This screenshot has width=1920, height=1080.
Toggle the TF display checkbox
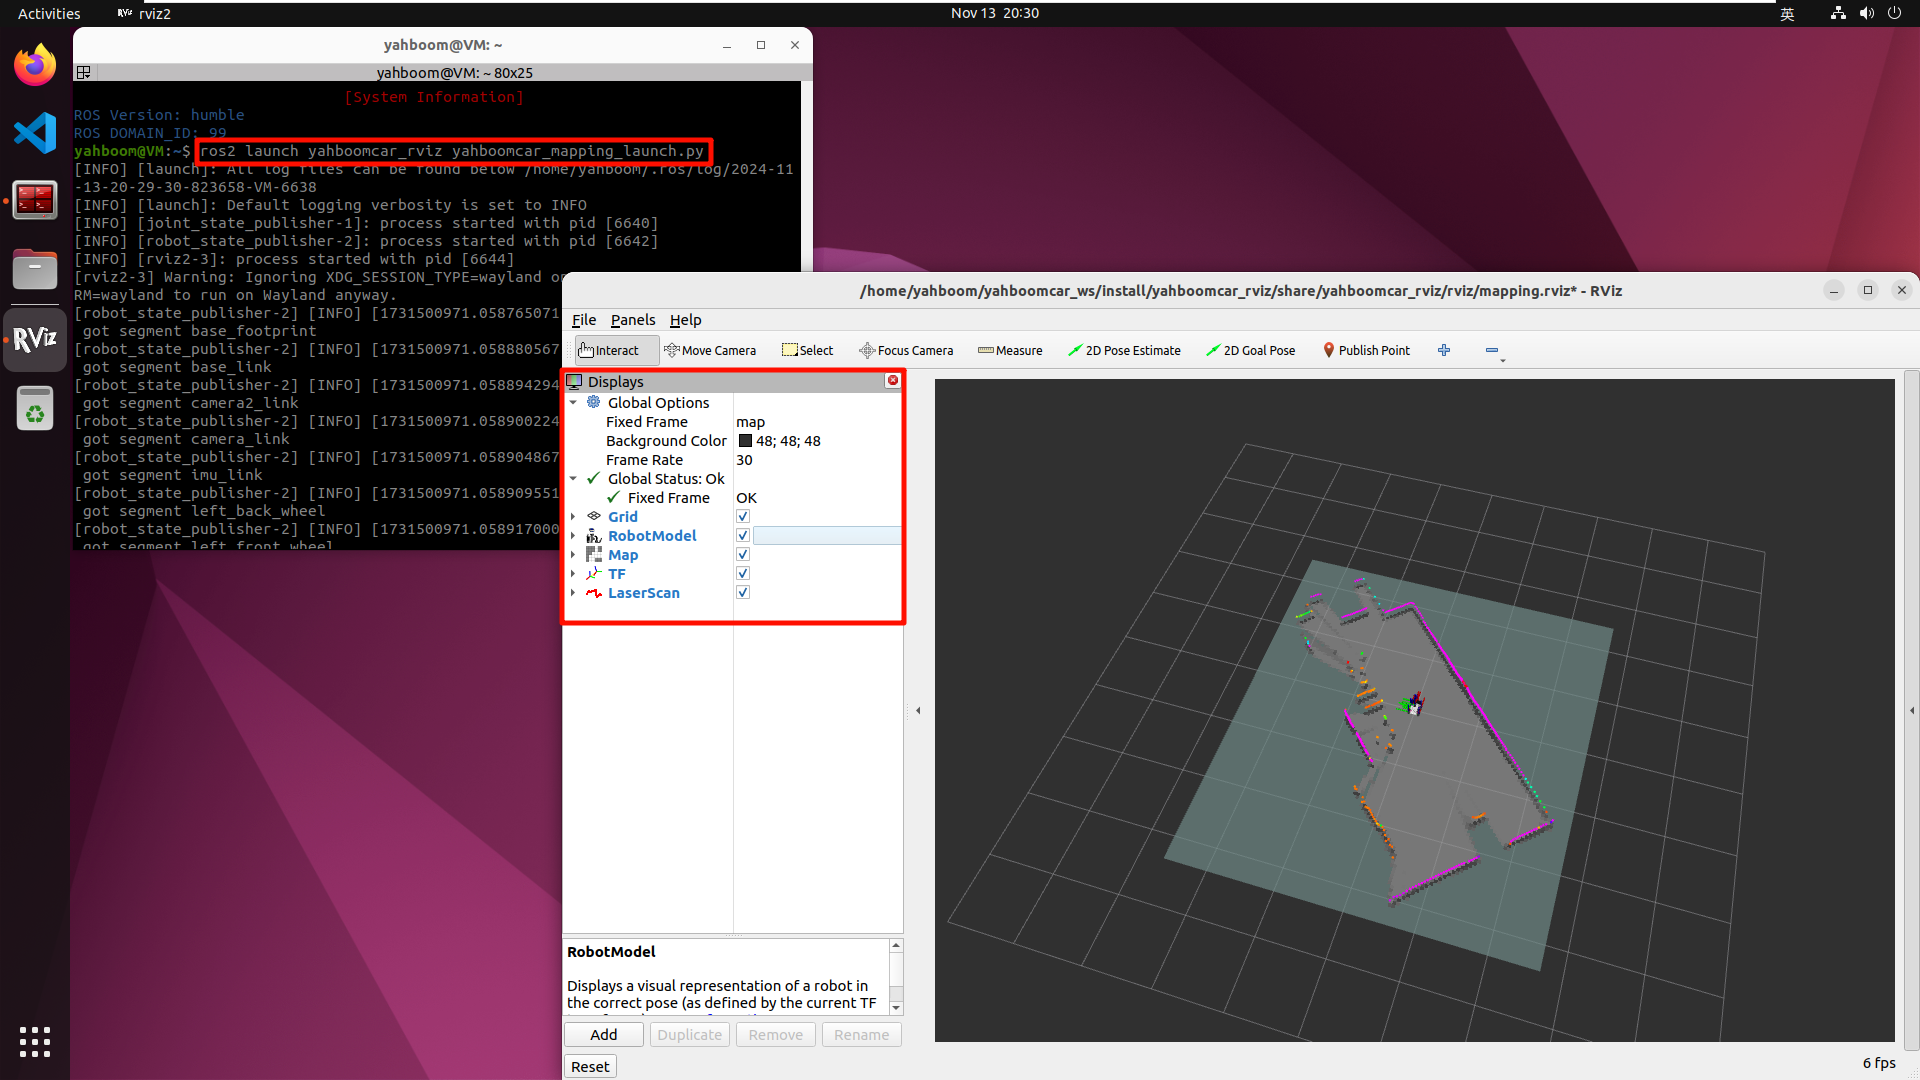pyautogui.click(x=743, y=573)
